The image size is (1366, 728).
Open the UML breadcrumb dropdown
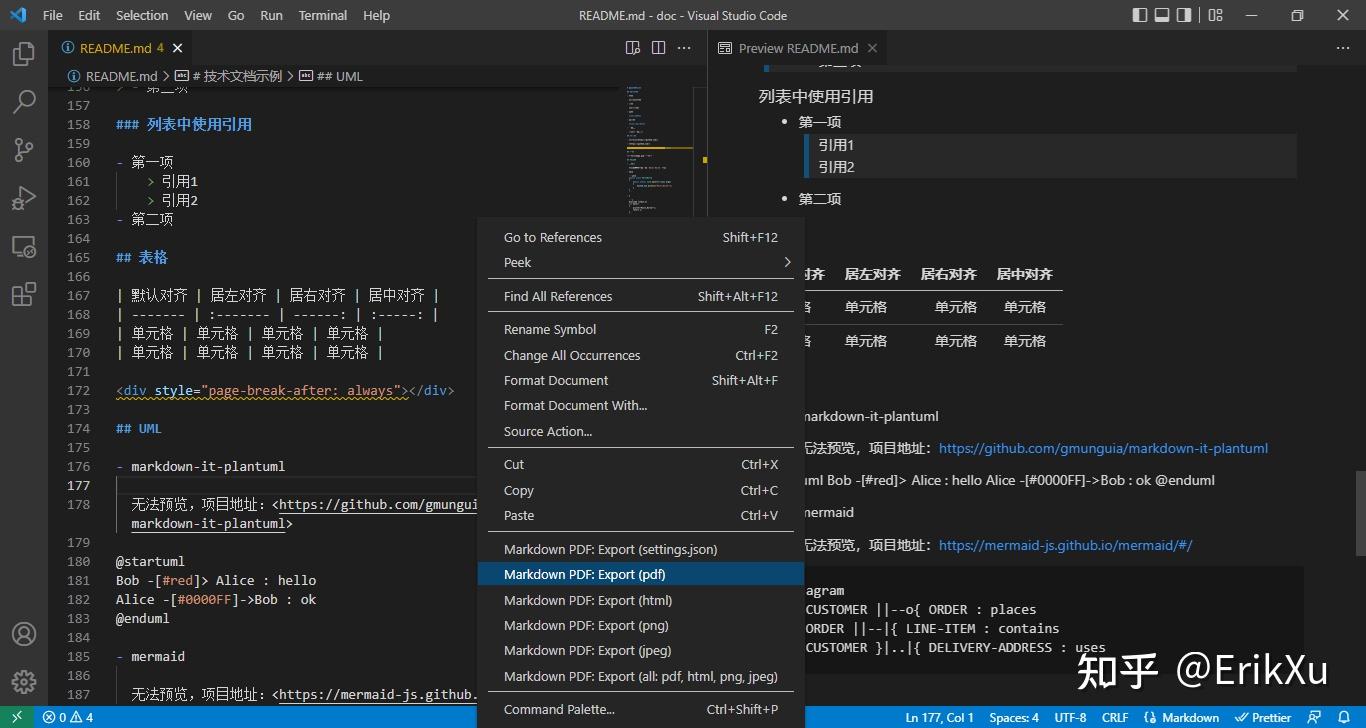point(341,75)
